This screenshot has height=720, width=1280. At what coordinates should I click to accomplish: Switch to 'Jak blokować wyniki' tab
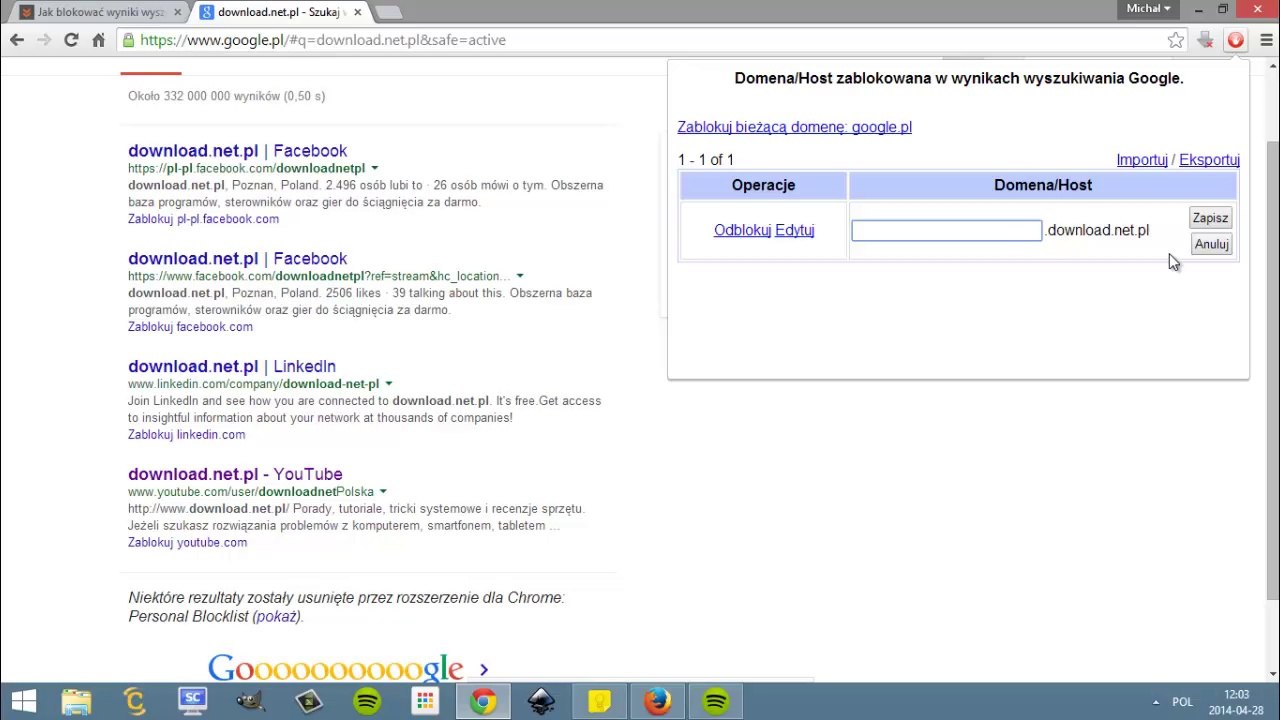98,13
